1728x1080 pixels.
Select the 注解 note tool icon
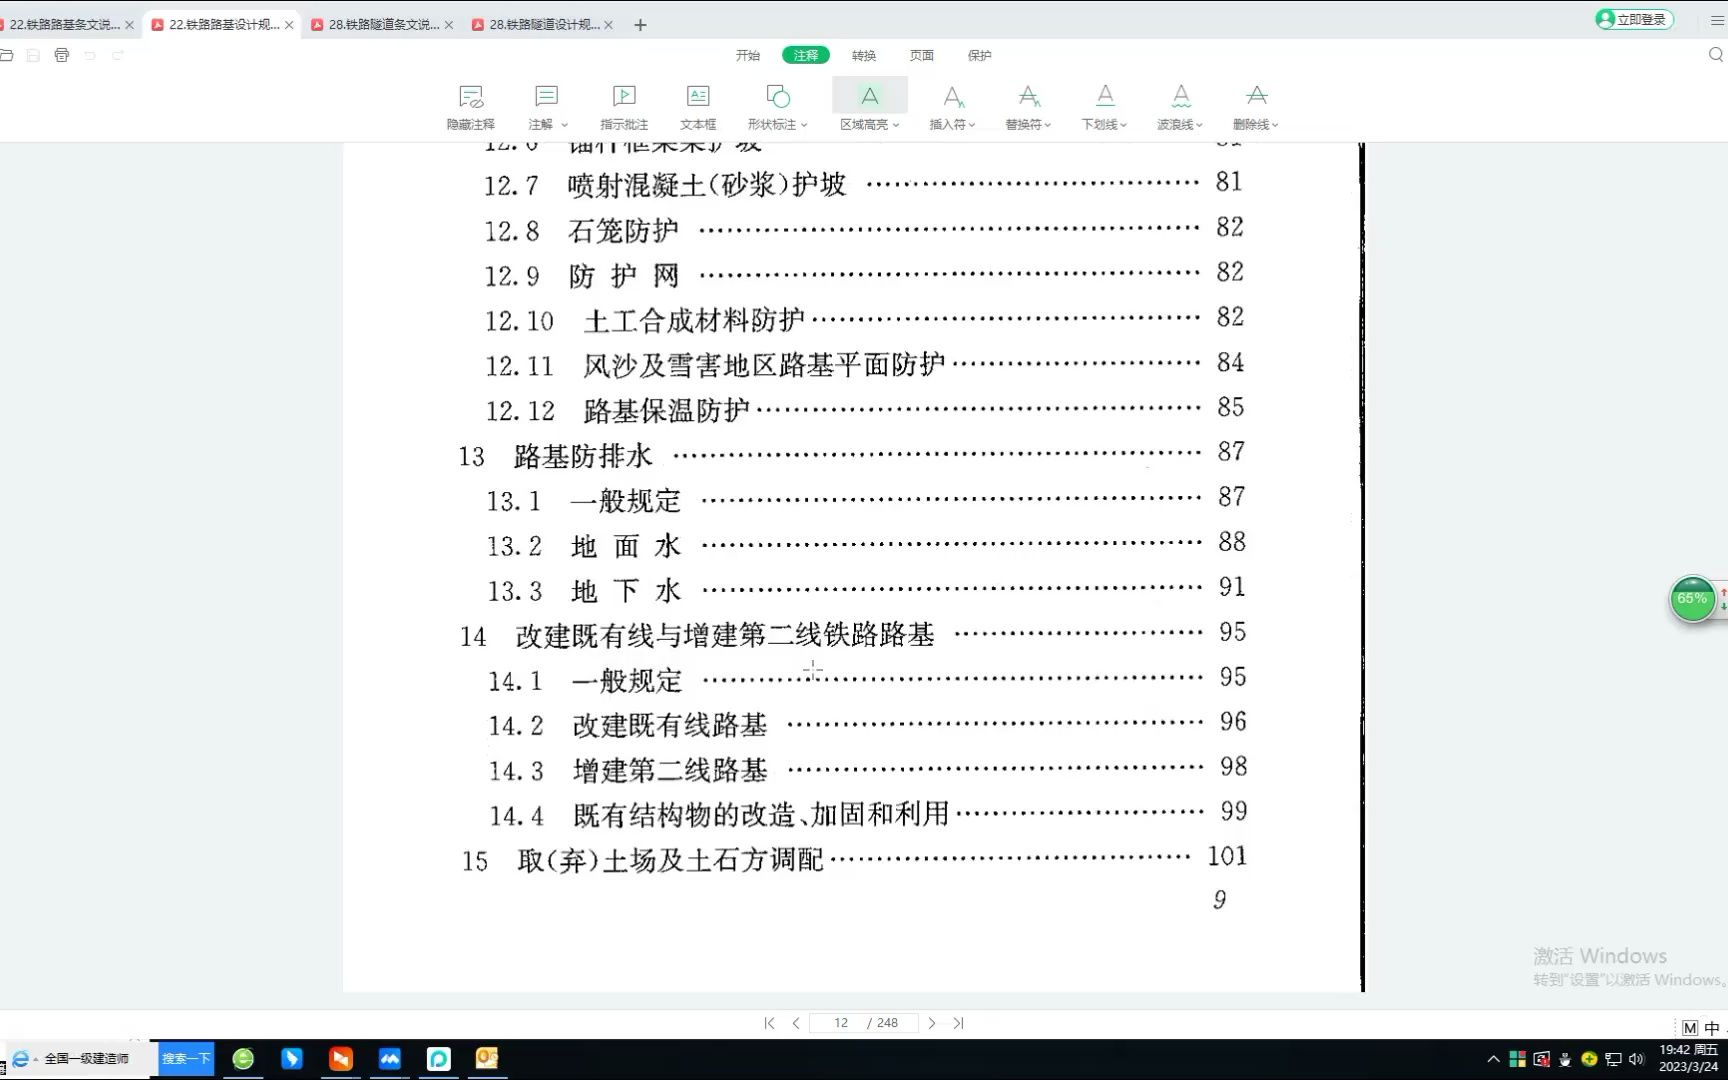point(546,97)
